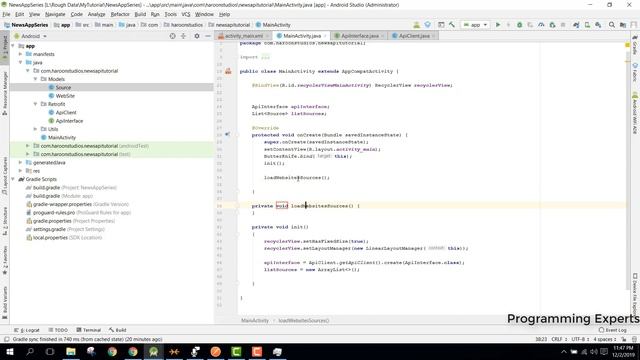Screen dimensions: 640x360
Task: Open the Build tool window button
Action: coord(118,330)
